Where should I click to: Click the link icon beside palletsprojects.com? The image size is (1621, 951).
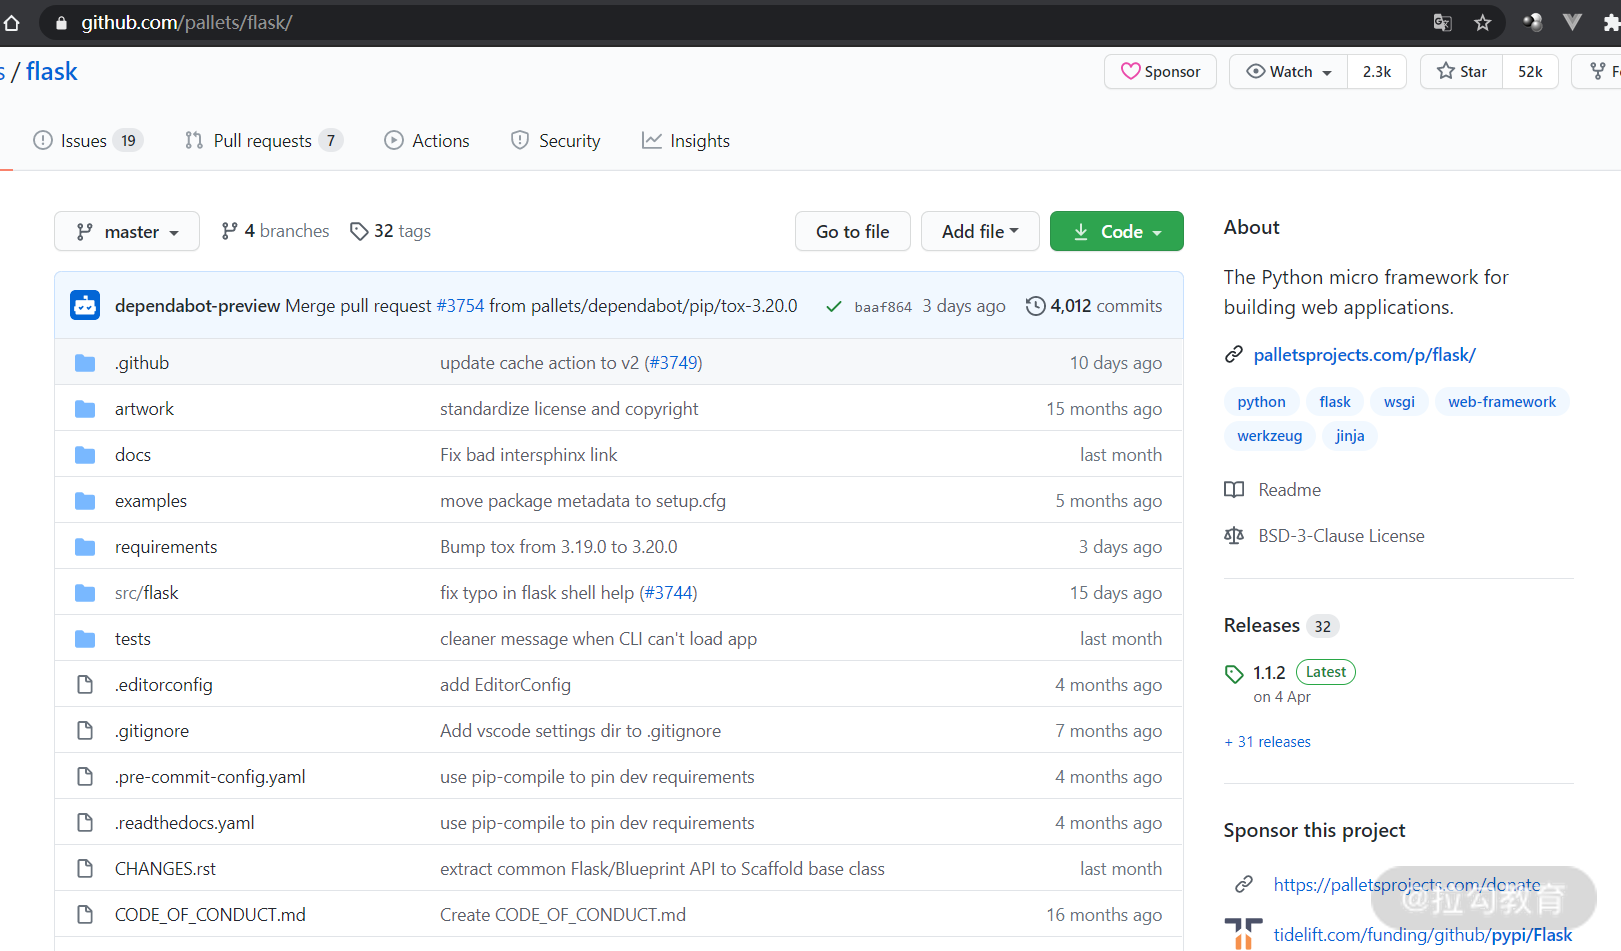point(1236,354)
